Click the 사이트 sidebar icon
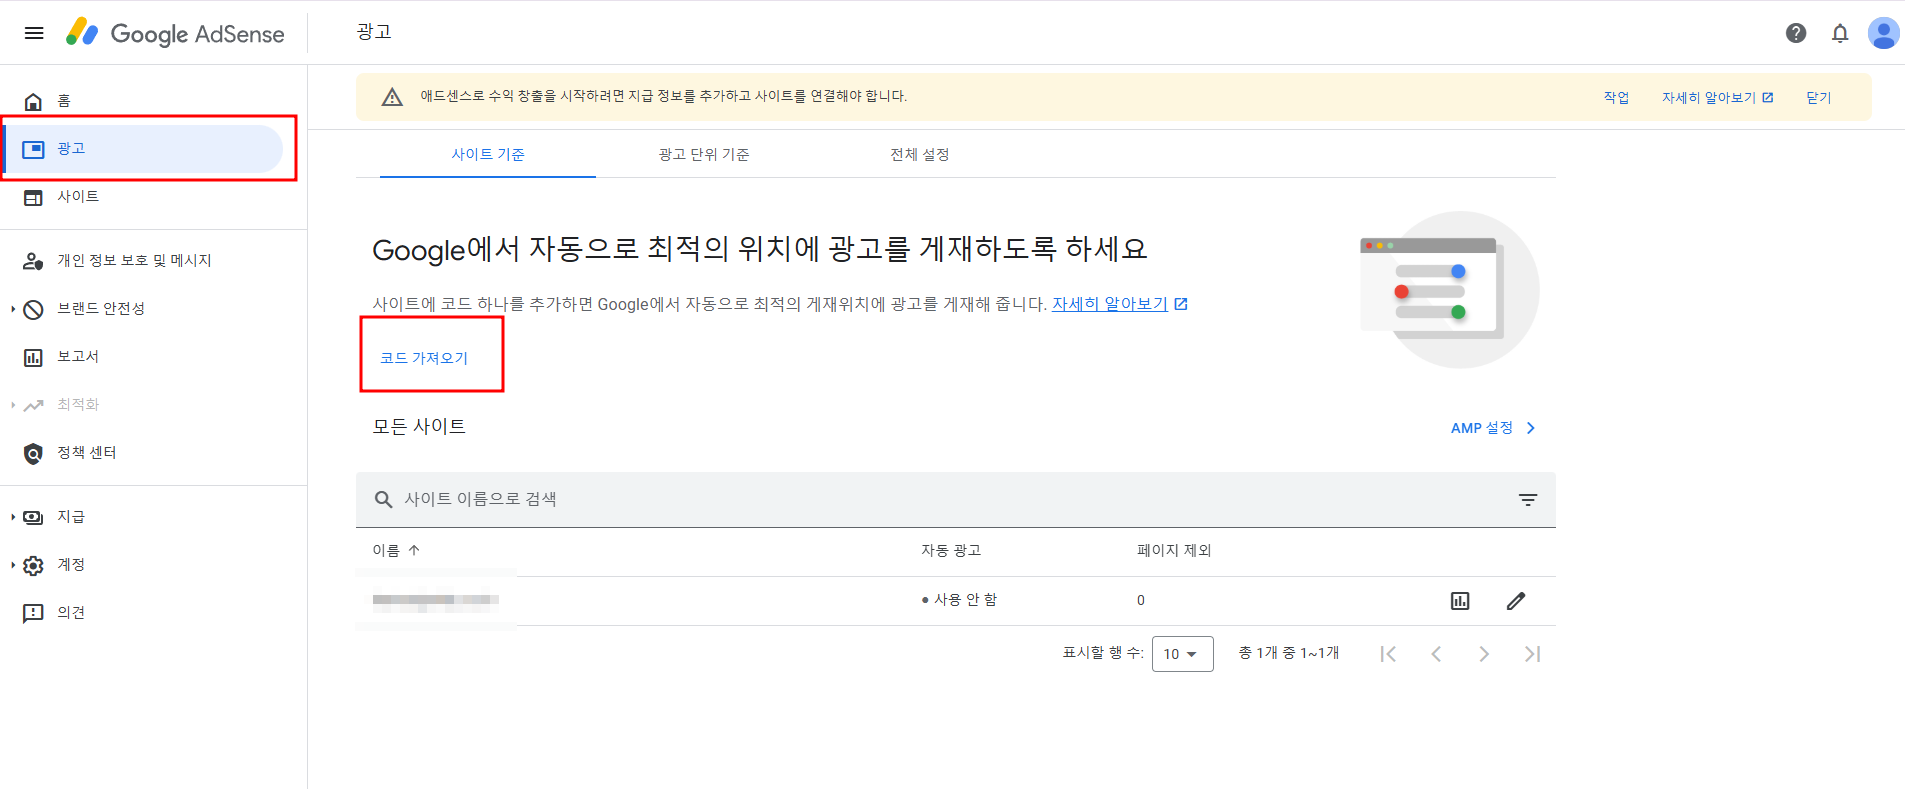 33,197
